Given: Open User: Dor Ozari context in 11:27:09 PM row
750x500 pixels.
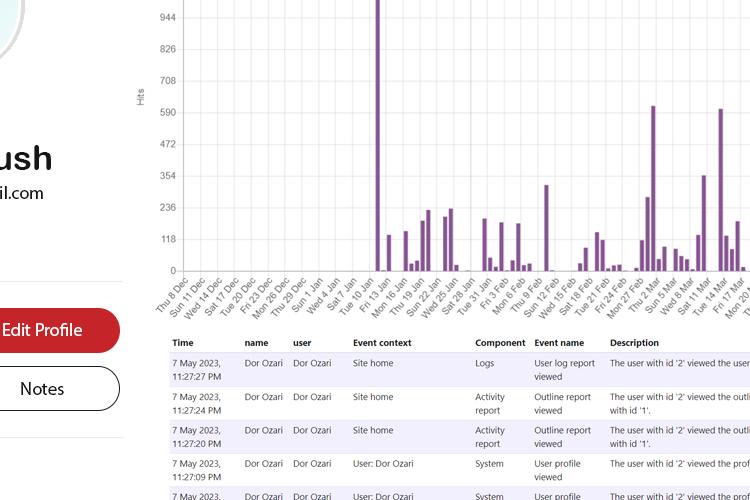Looking at the screenshot, I should tap(383, 464).
